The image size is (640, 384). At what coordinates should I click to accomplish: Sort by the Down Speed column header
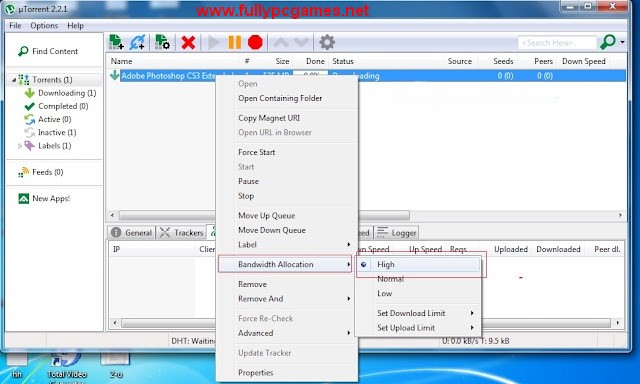click(584, 61)
